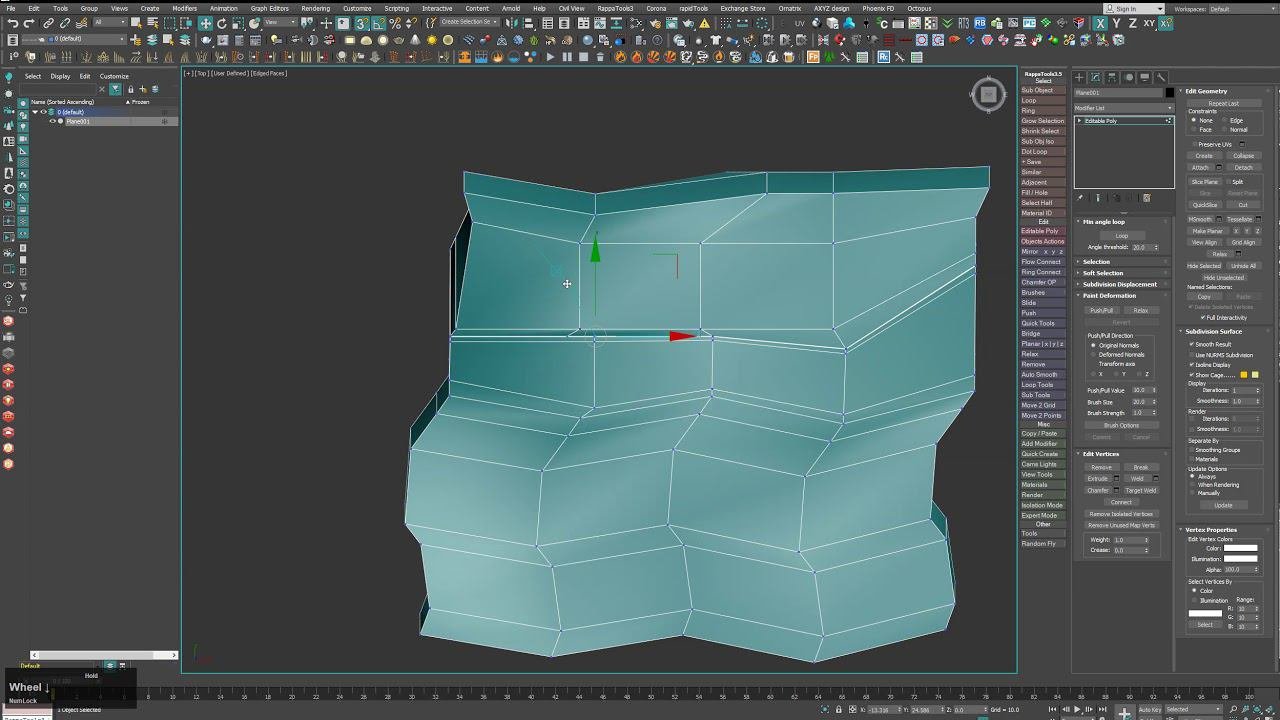1280x720 pixels.
Task: Click the Percent Snap toggle icon
Action: click(x=397, y=23)
